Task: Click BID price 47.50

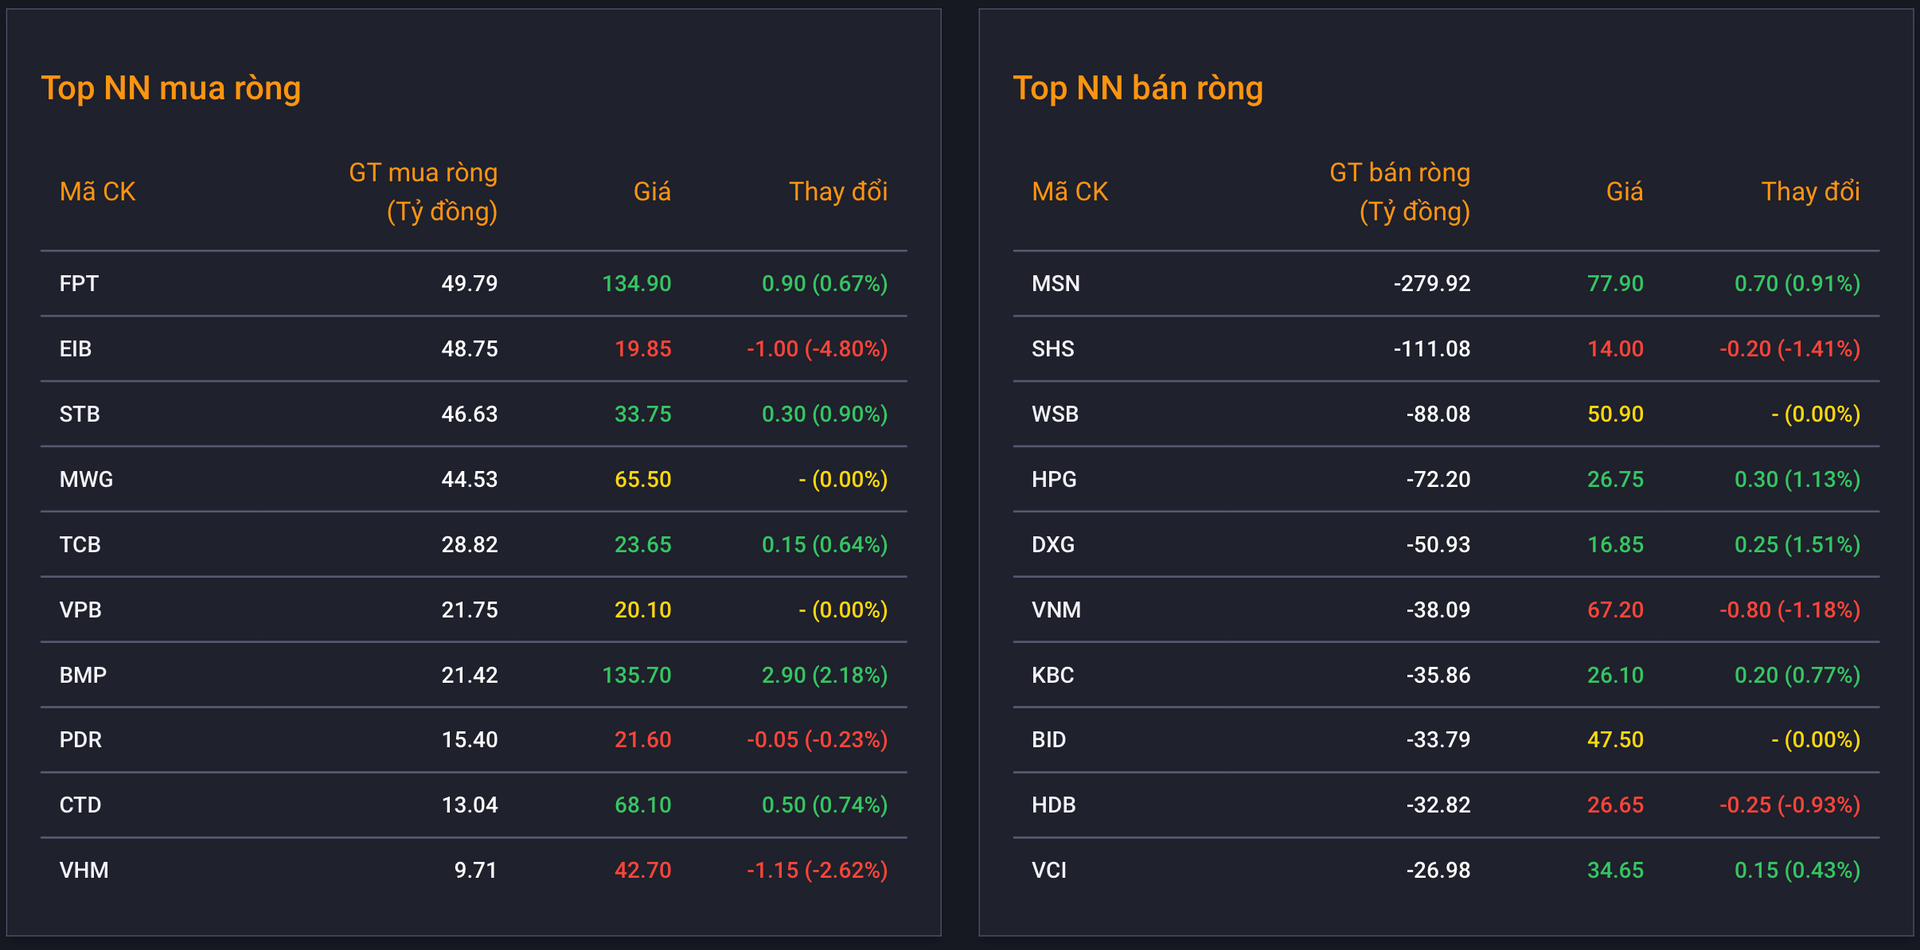Action: coord(1615,740)
